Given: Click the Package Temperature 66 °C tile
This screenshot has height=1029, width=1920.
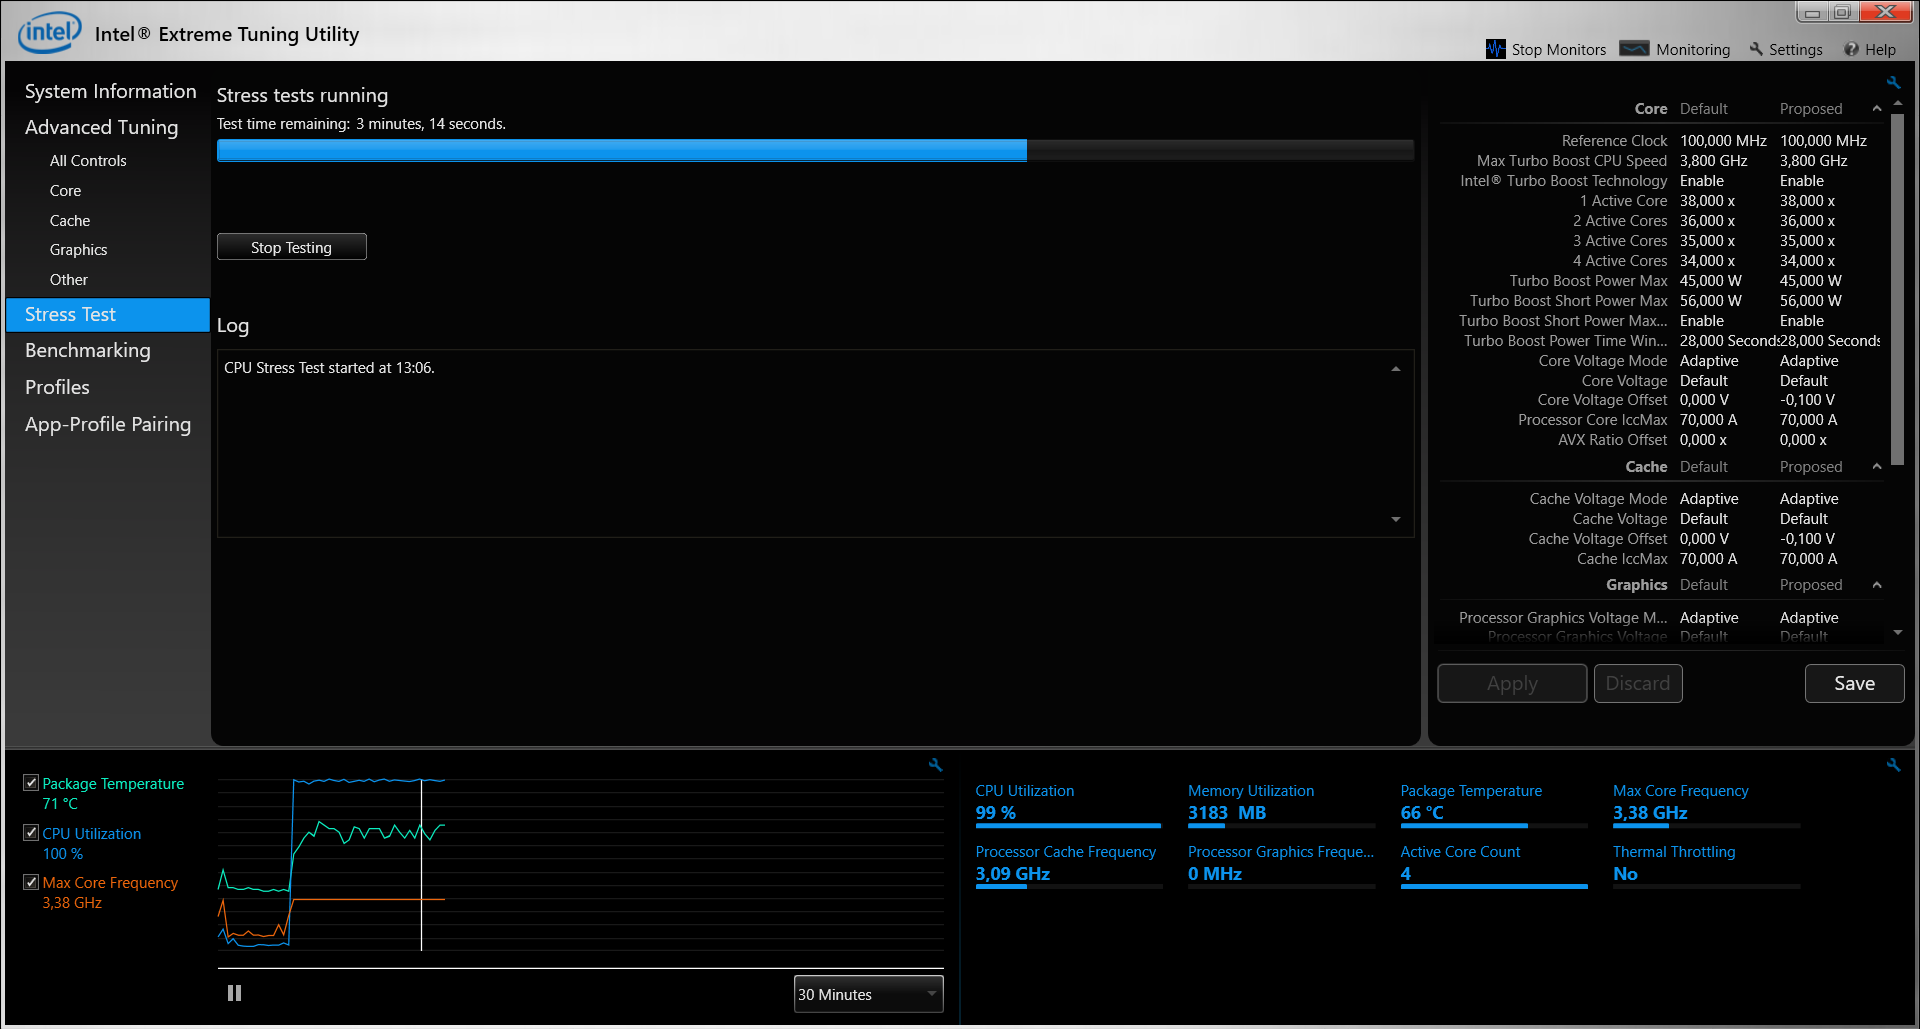Looking at the screenshot, I should point(1494,805).
